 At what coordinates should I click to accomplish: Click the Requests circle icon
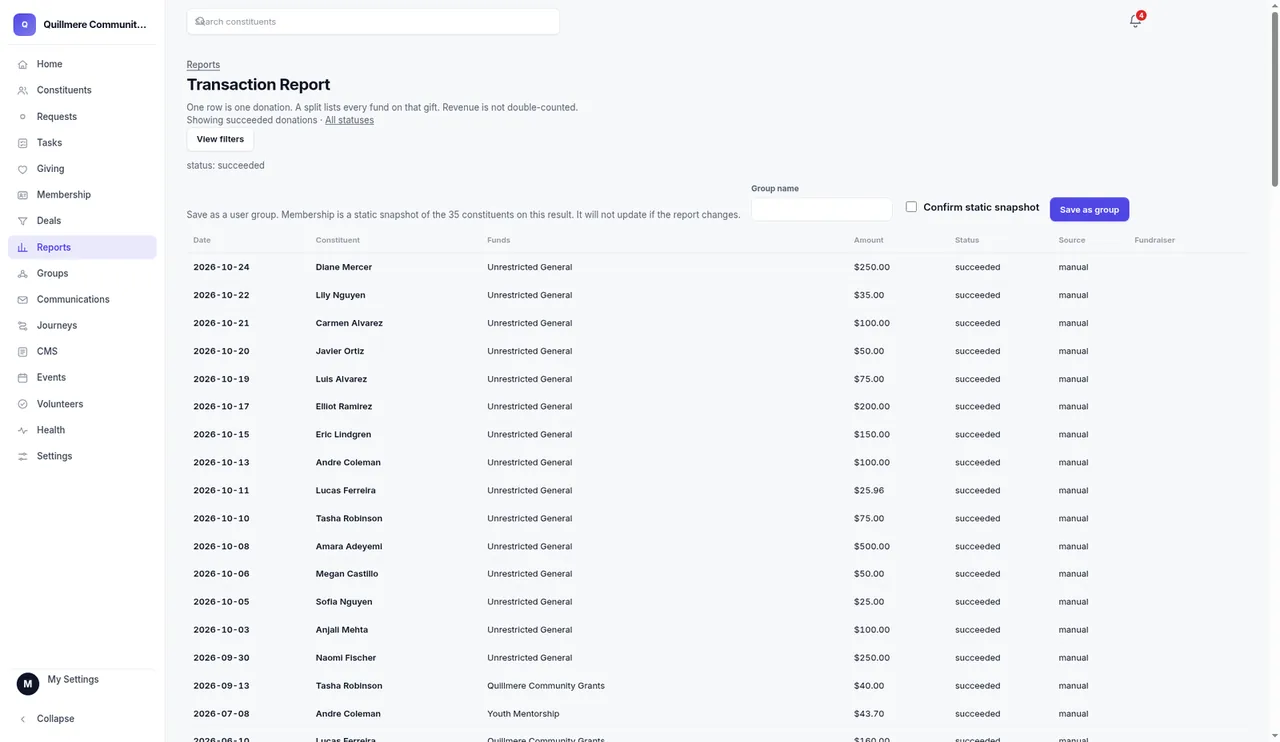[x=23, y=117]
